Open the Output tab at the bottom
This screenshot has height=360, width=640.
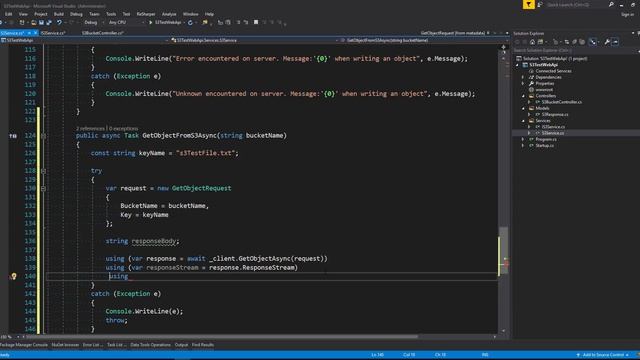point(181,345)
